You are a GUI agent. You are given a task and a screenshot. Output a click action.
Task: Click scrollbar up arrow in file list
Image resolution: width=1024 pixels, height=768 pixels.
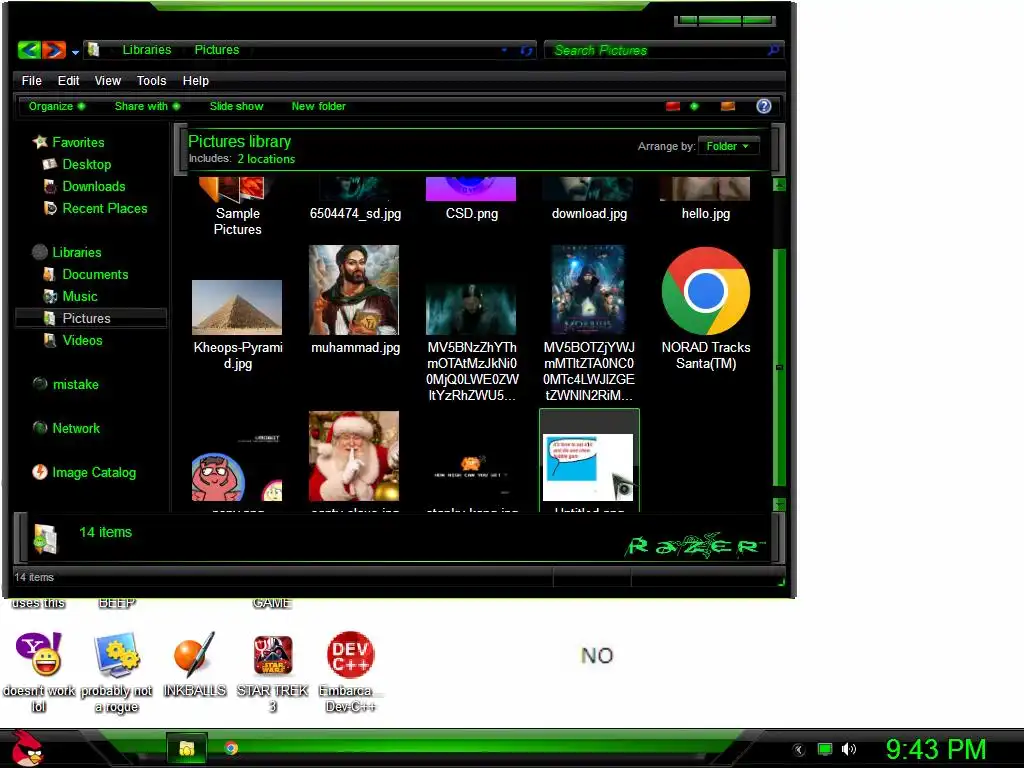click(778, 185)
